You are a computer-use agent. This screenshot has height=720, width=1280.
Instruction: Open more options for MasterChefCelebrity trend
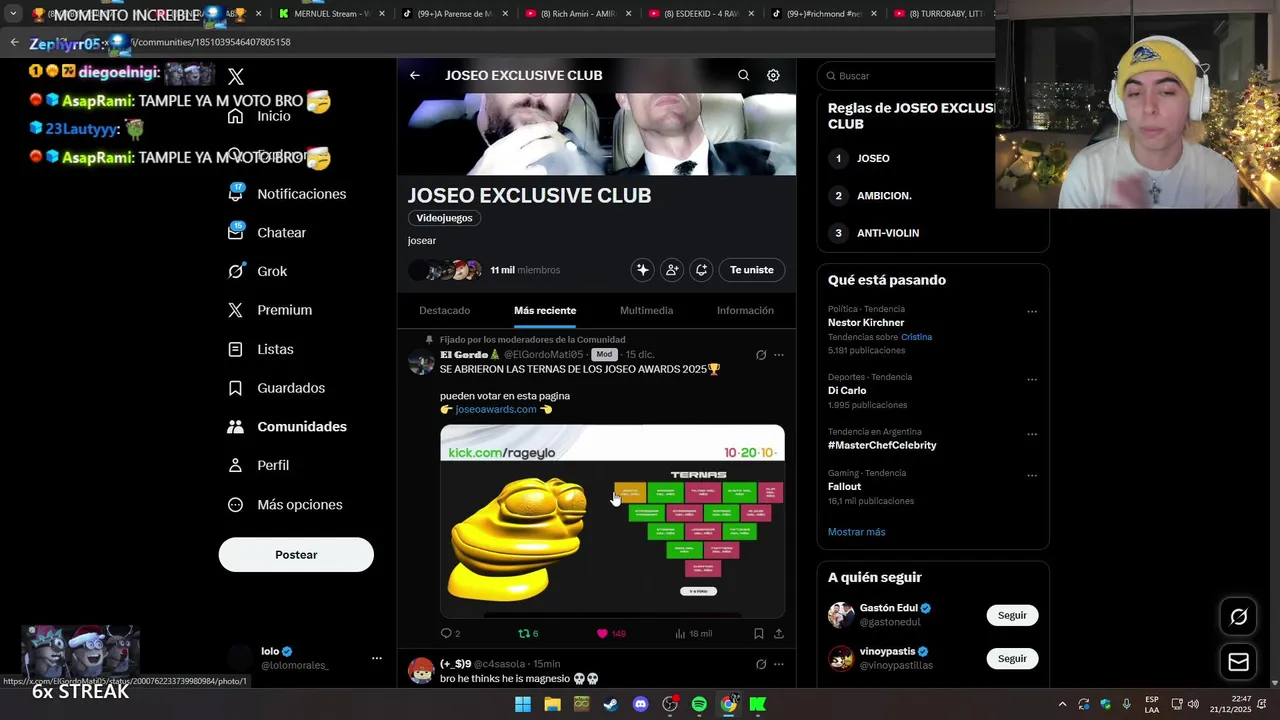[1032, 434]
